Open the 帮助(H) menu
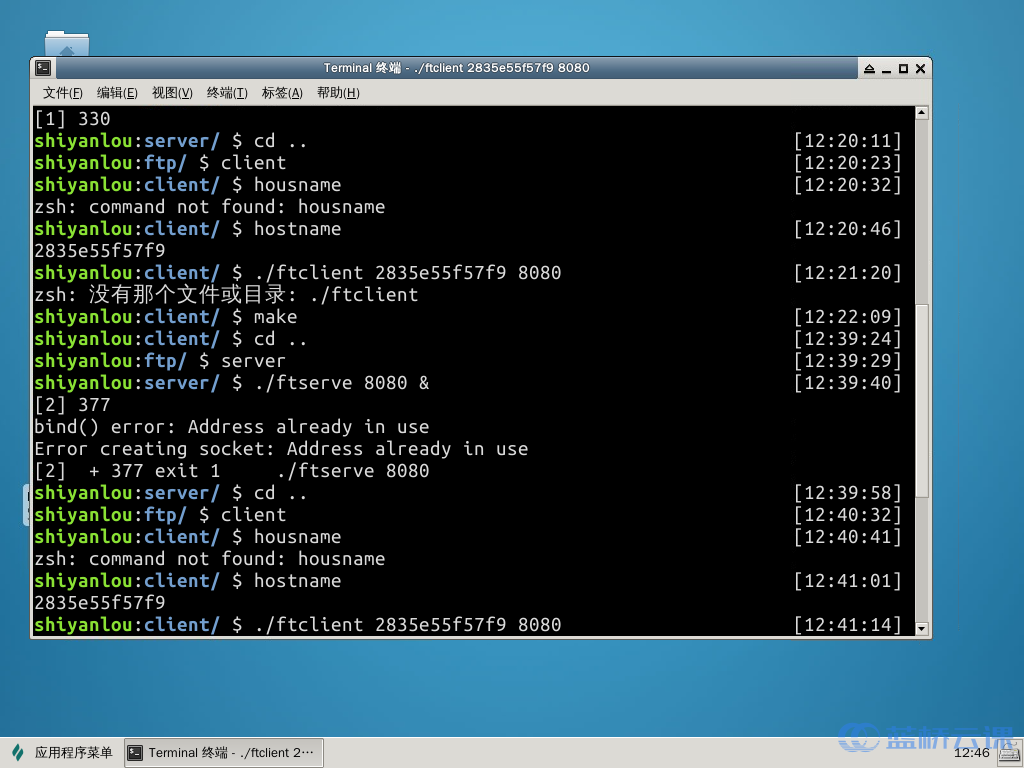This screenshot has width=1024, height=768. tap(337, 93)
